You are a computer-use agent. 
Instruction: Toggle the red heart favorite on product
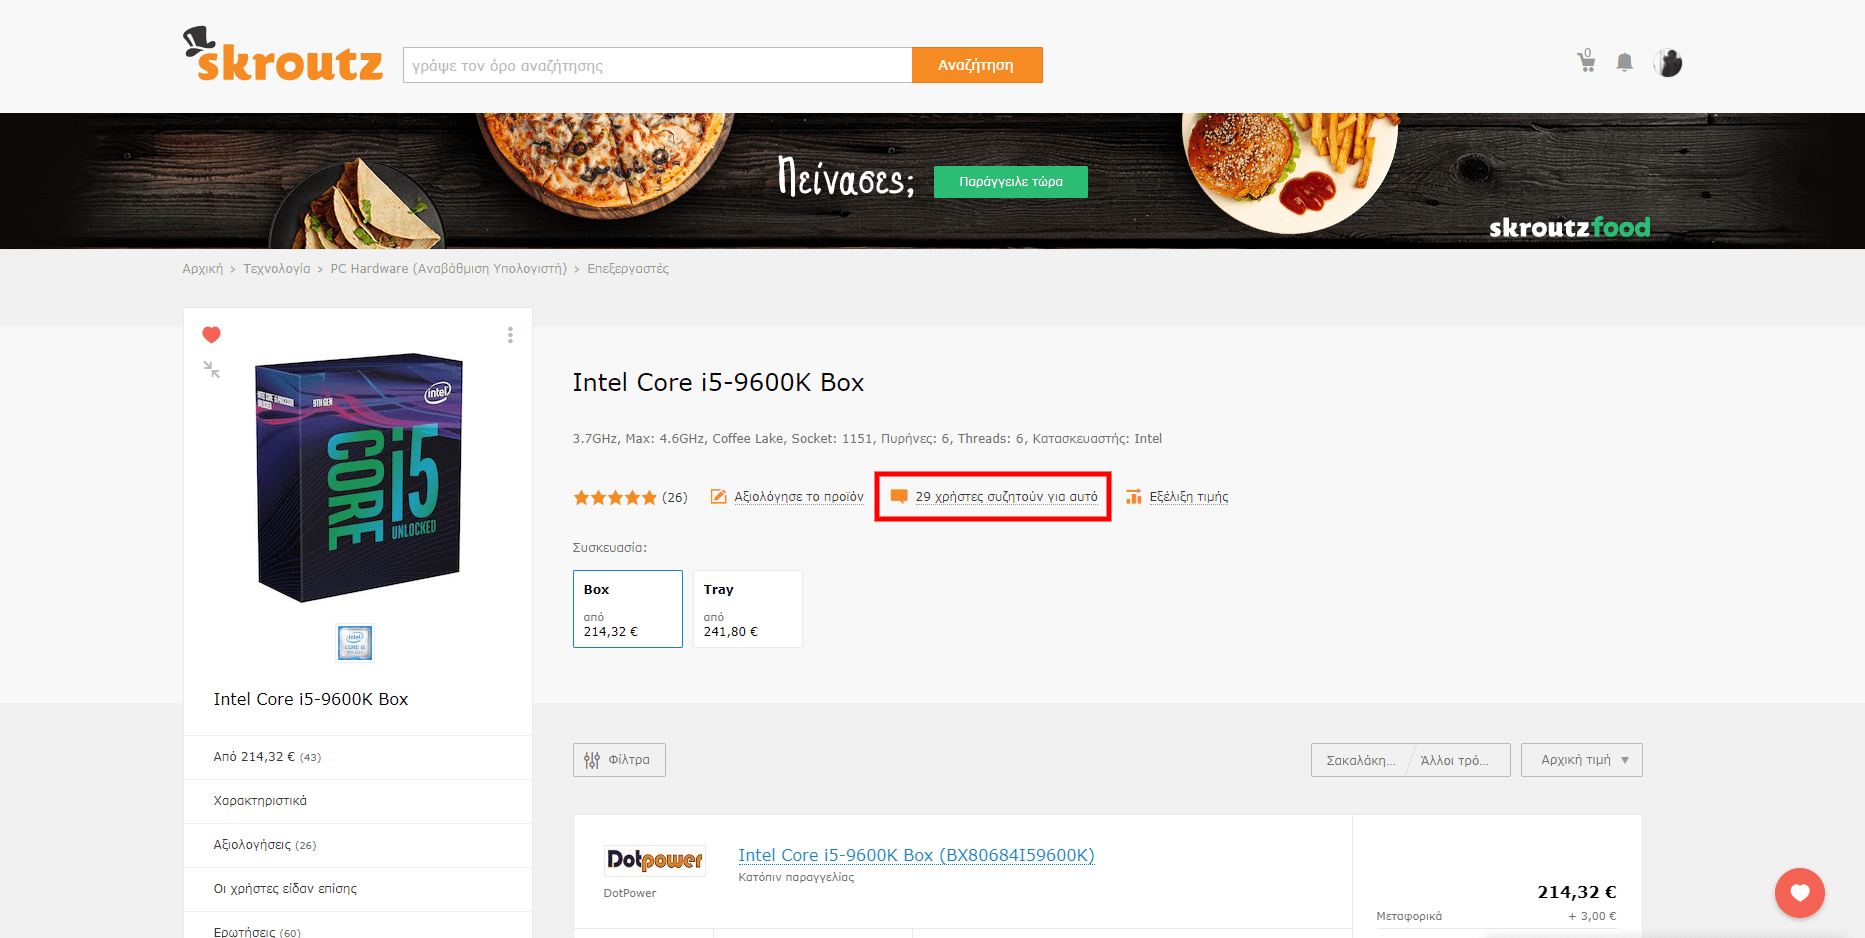(x=211, y=335)
